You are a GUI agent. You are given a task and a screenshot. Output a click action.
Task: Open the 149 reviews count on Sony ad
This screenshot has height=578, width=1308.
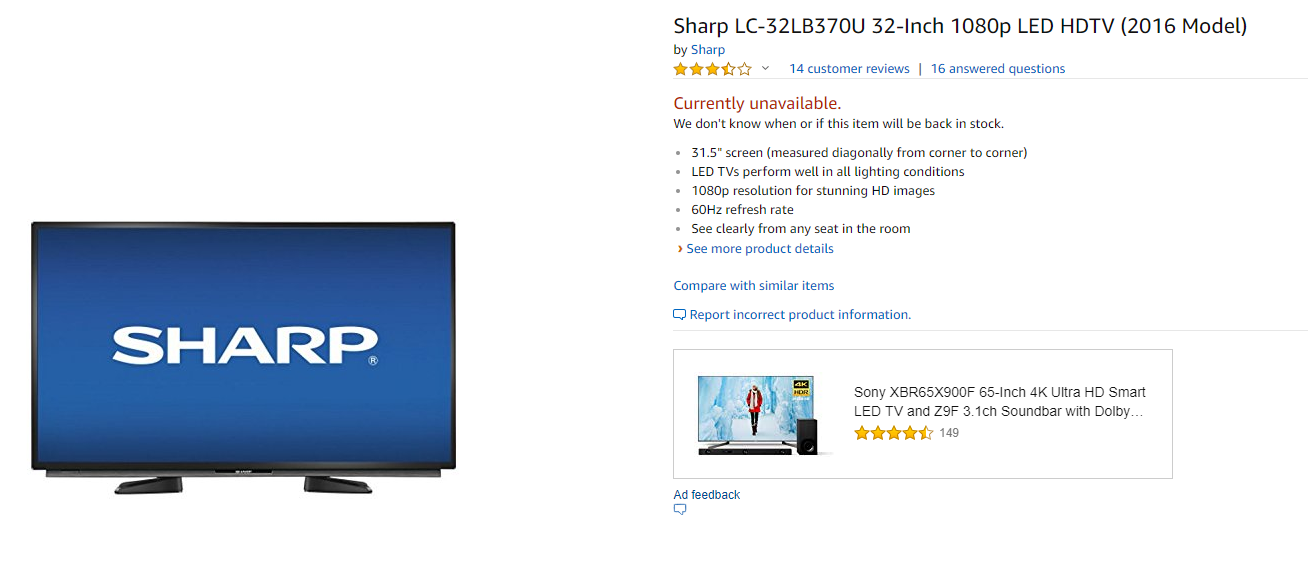pos(949,433)
